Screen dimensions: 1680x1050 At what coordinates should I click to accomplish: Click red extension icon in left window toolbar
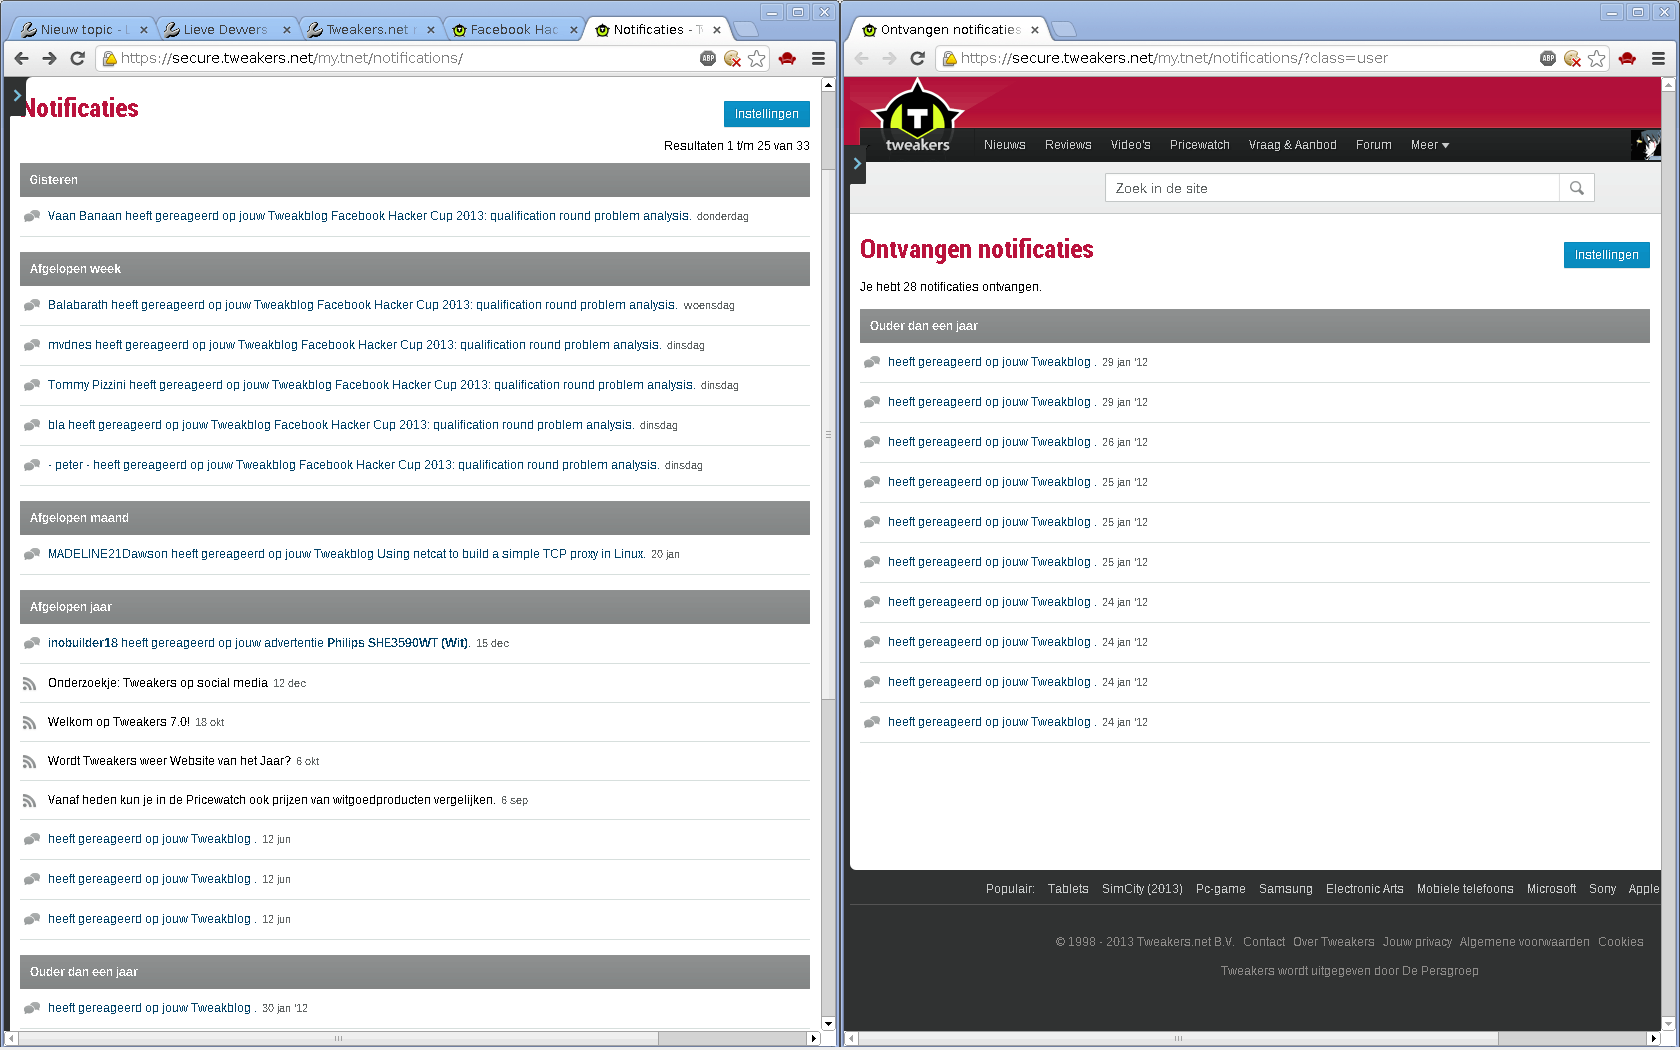[x=787, y=58]
